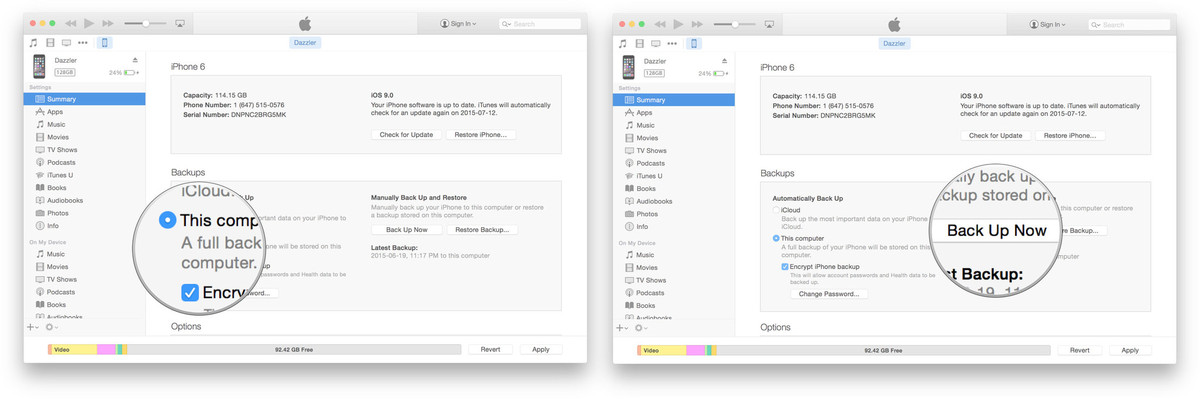Open Sign In dropdown in left iTunes window
Screen dimensions: 1200x400
459,23
